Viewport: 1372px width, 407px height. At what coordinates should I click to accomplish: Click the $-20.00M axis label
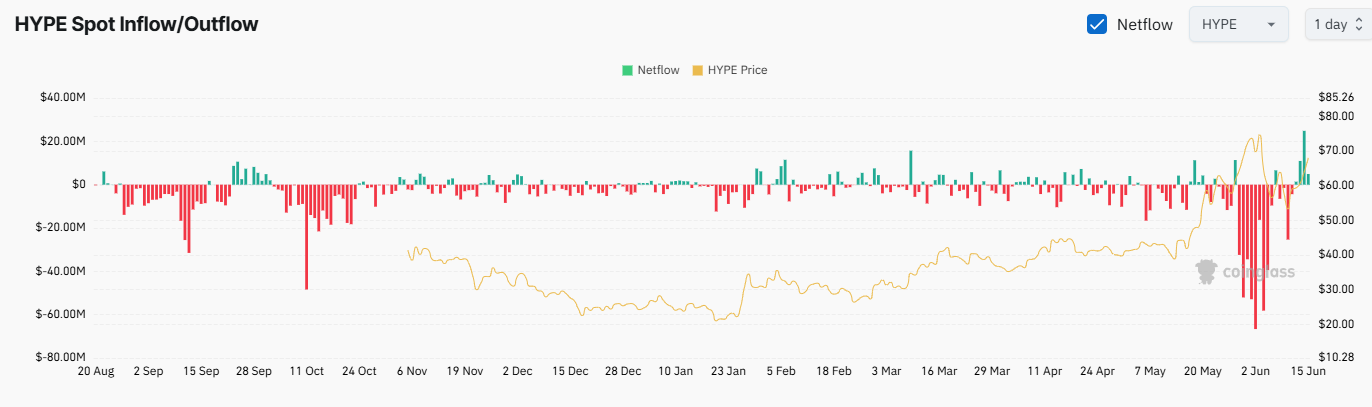click(59, 227)
